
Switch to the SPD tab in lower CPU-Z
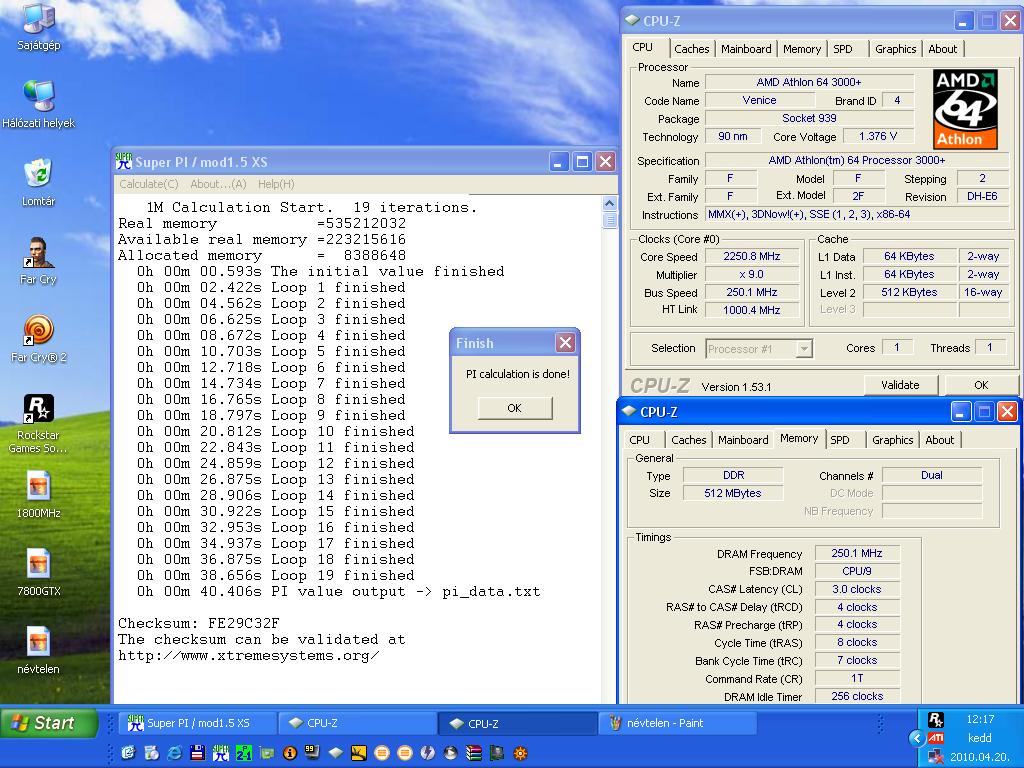(x=840, y=440)
